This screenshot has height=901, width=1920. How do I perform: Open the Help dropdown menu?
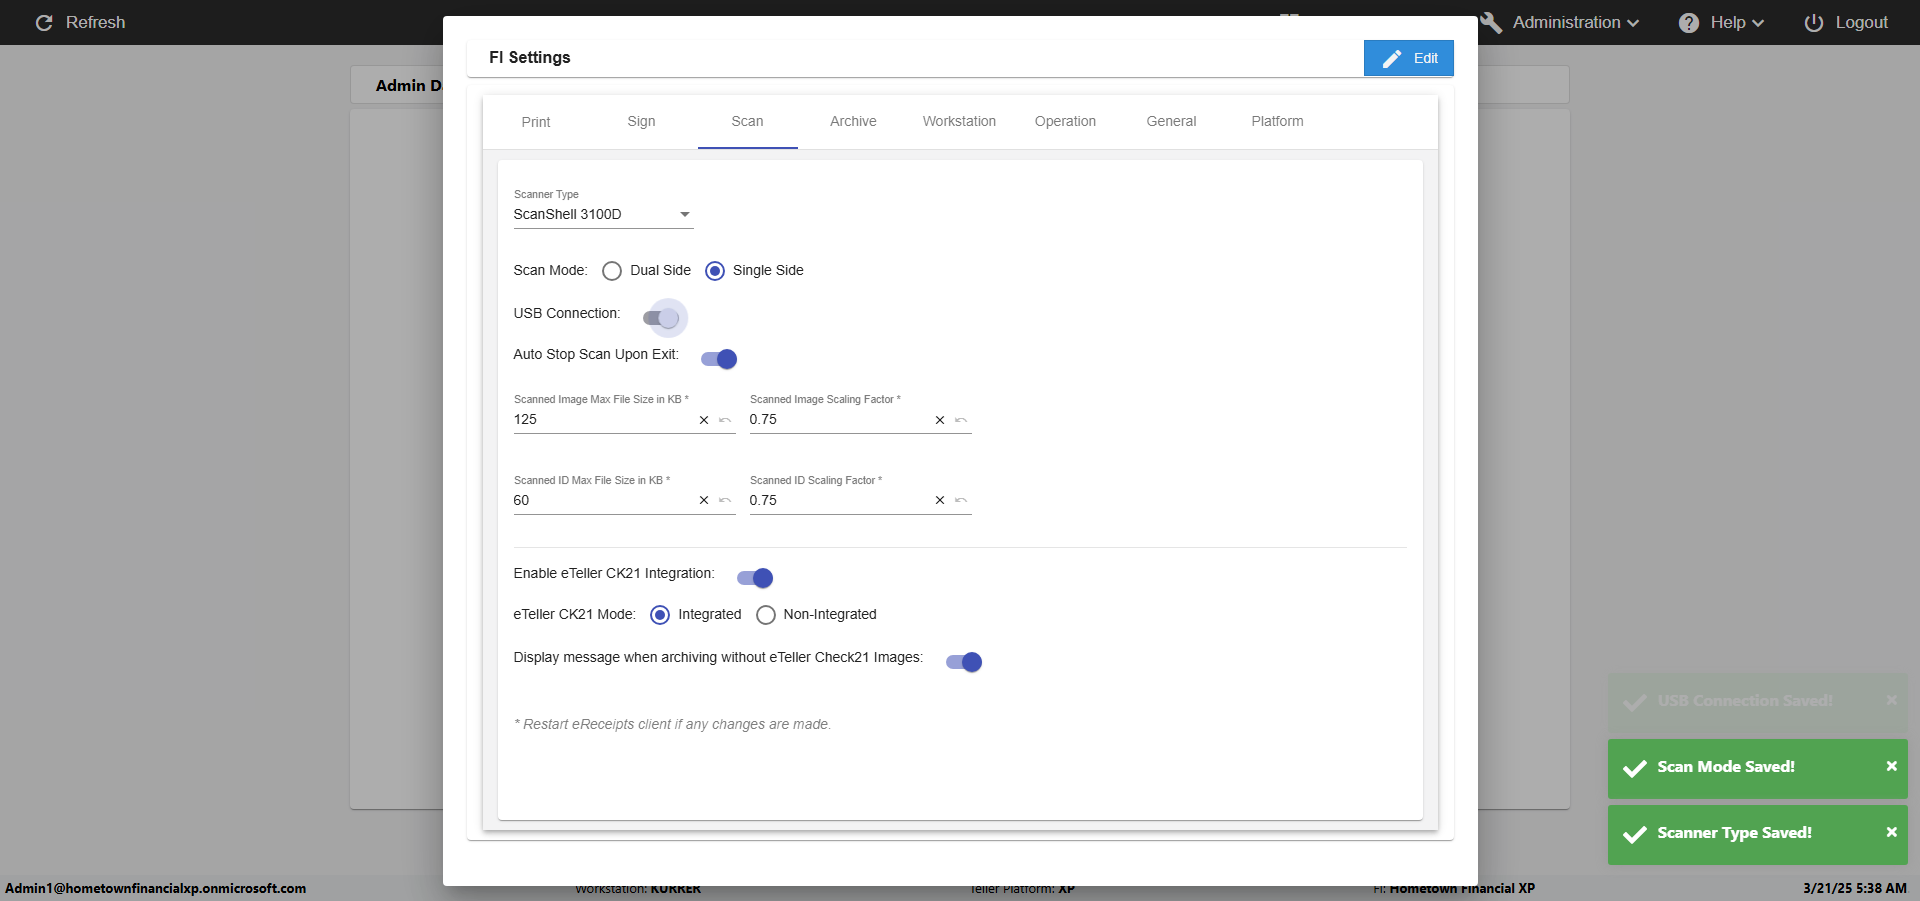pos(1721,22)
